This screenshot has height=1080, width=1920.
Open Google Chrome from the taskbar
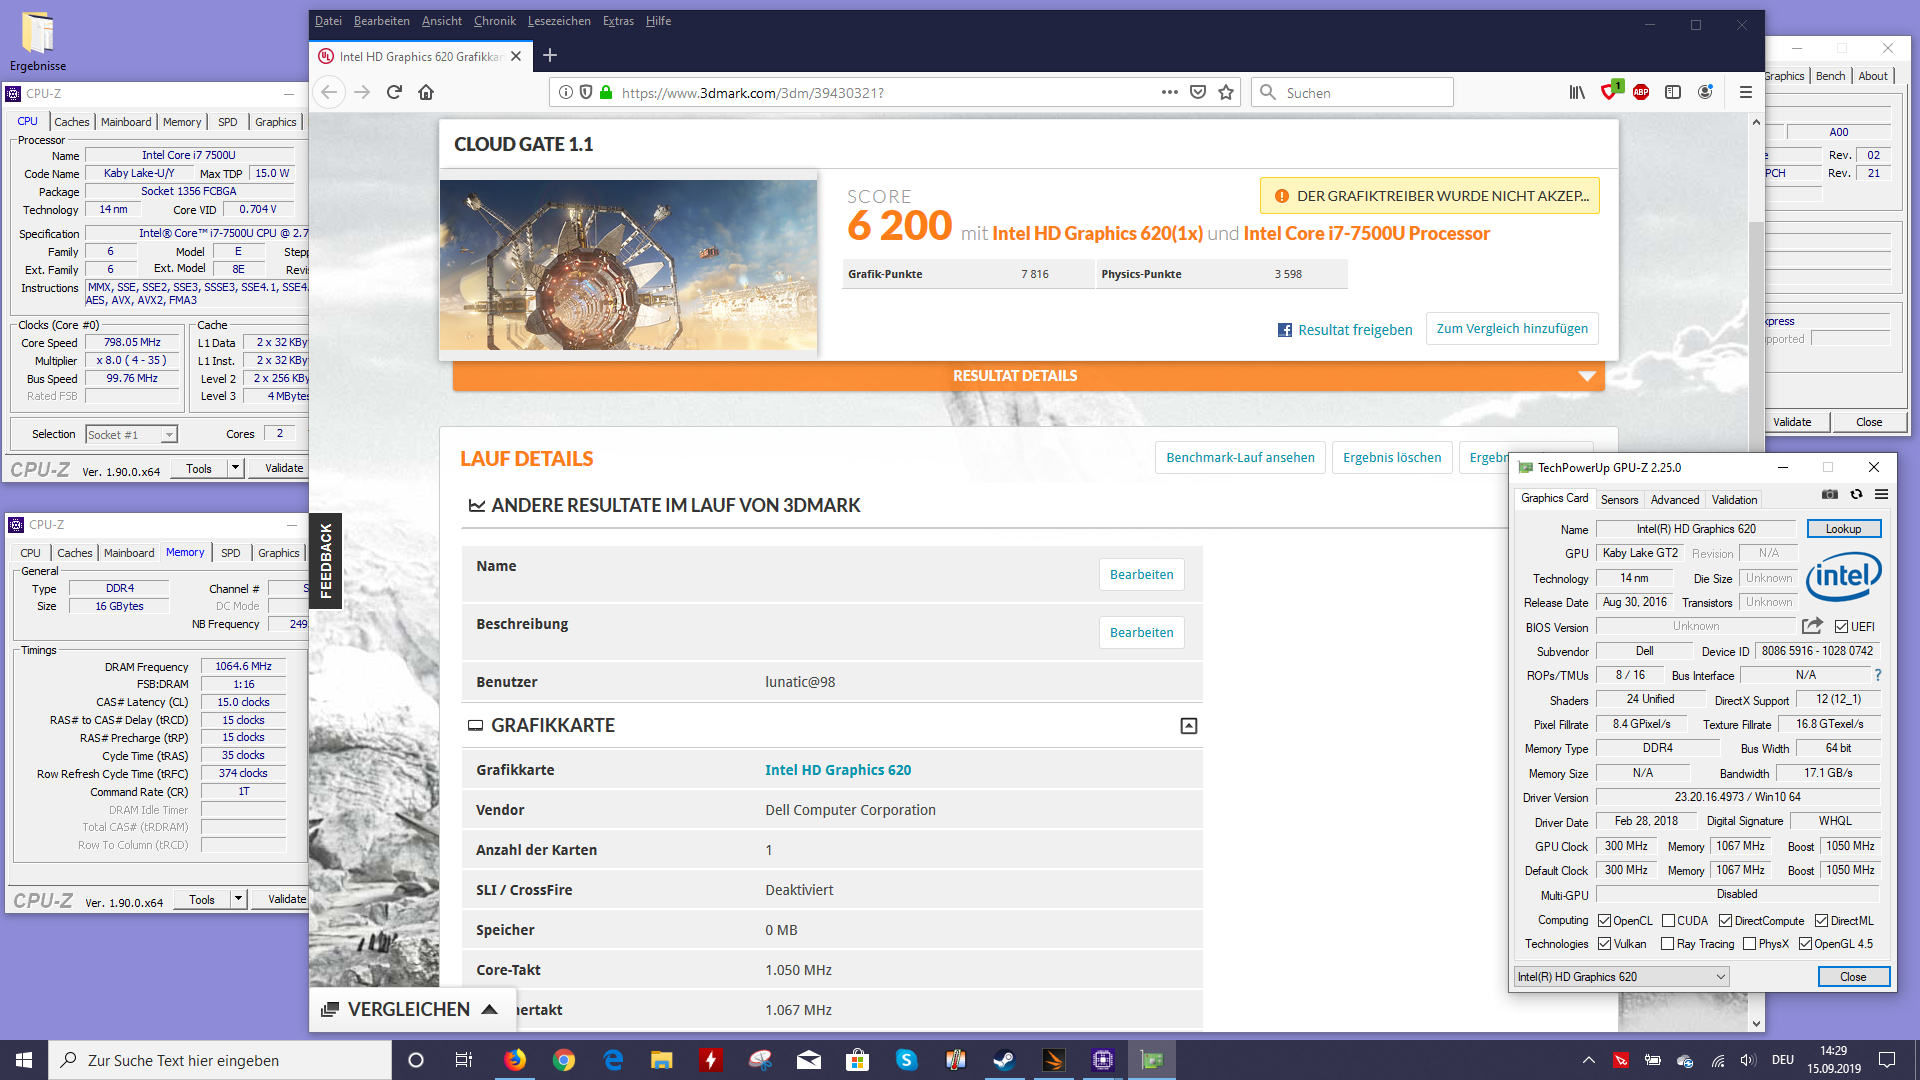pos(564,1060)
